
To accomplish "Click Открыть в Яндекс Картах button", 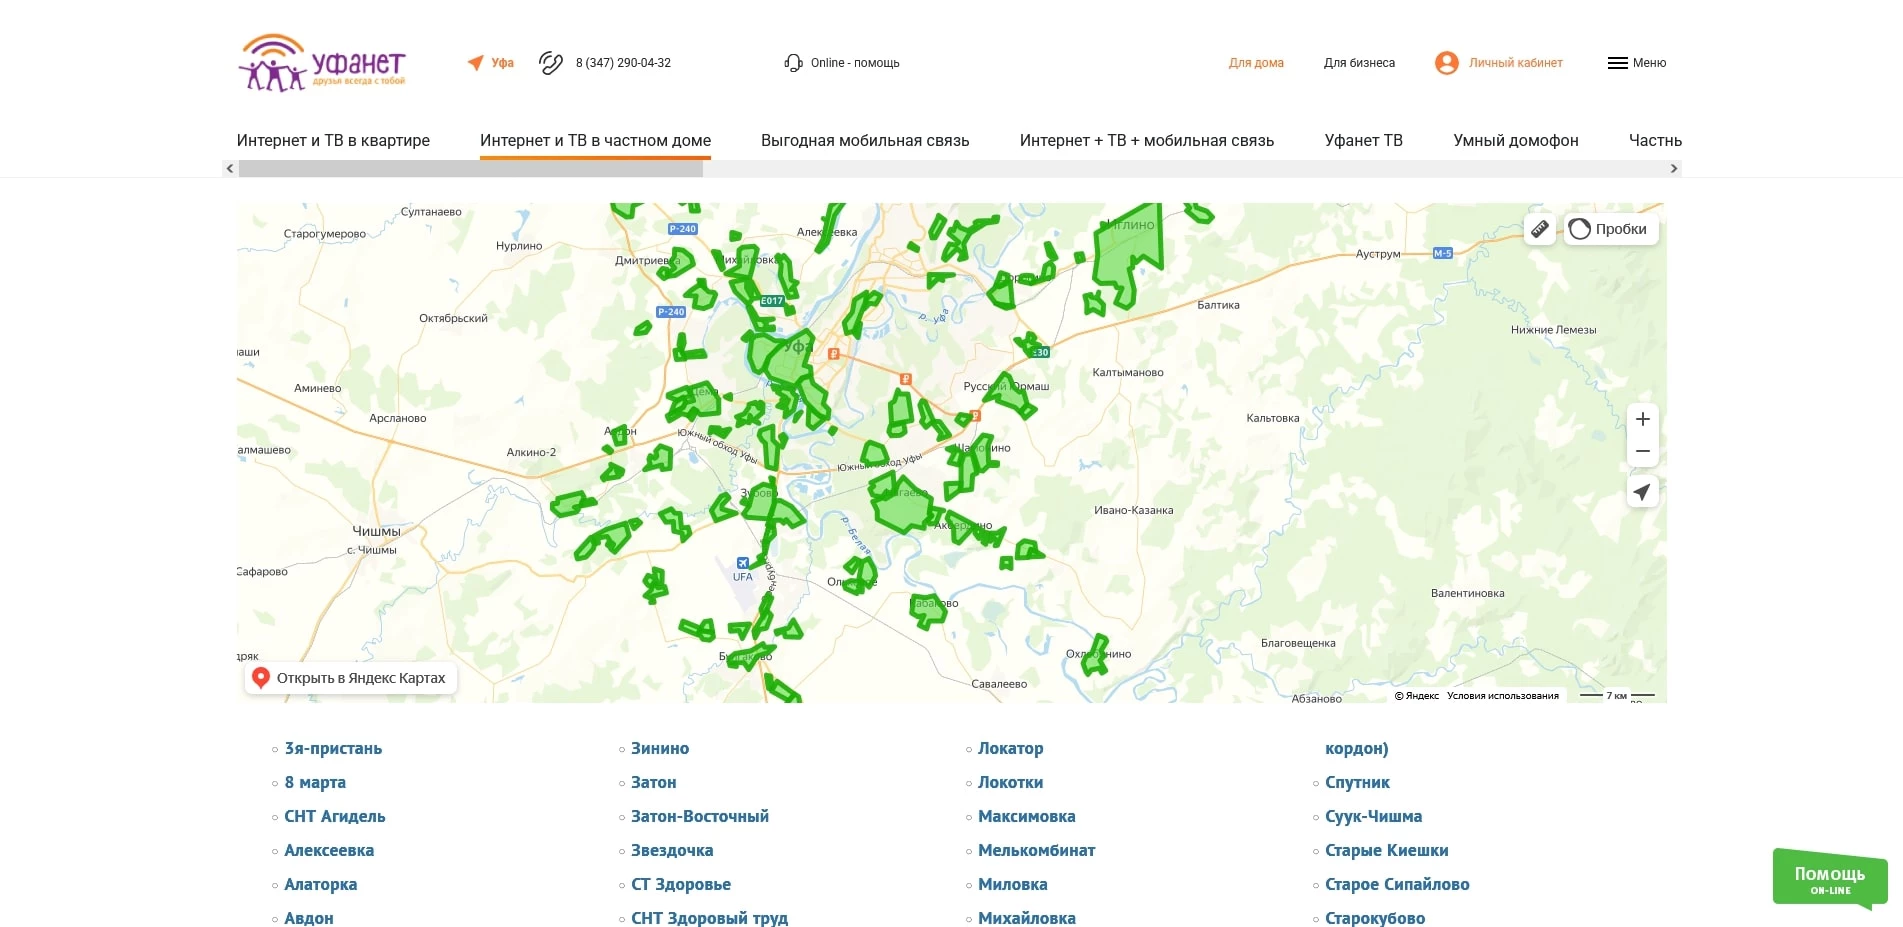I will point(351,678).
